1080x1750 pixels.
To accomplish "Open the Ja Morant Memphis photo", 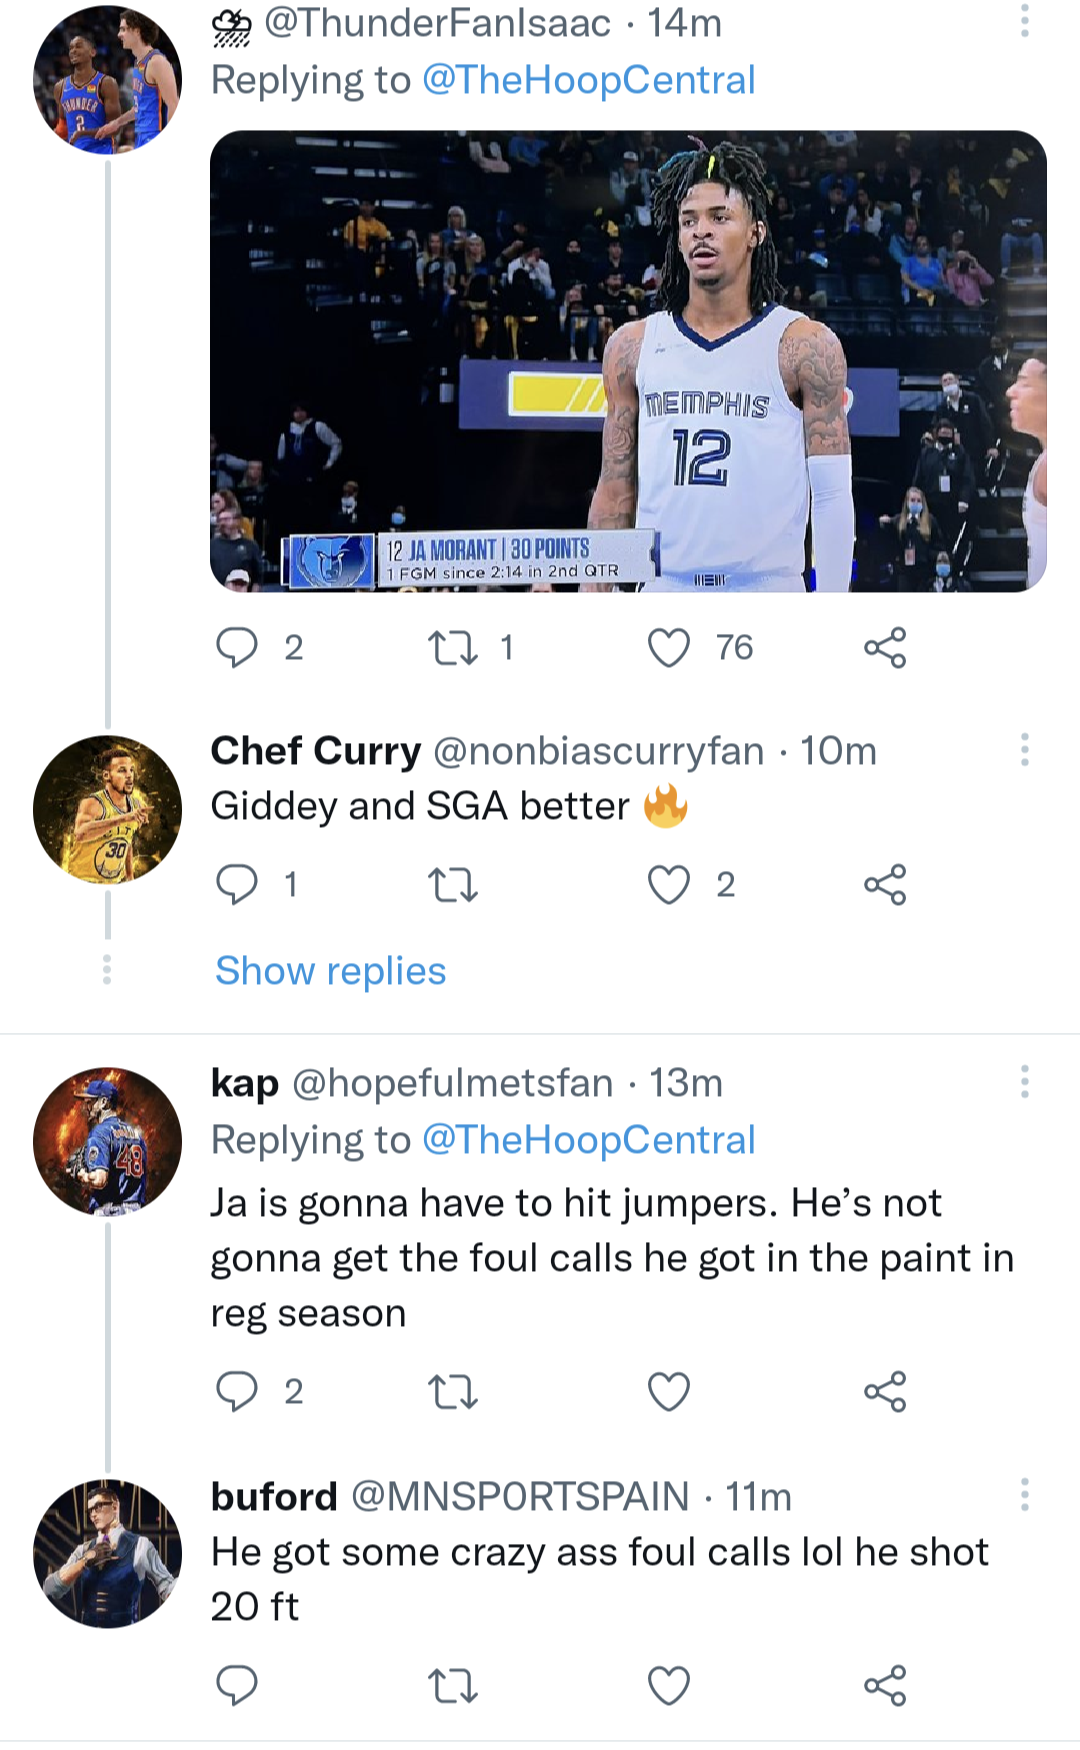I will coord(628,360).
